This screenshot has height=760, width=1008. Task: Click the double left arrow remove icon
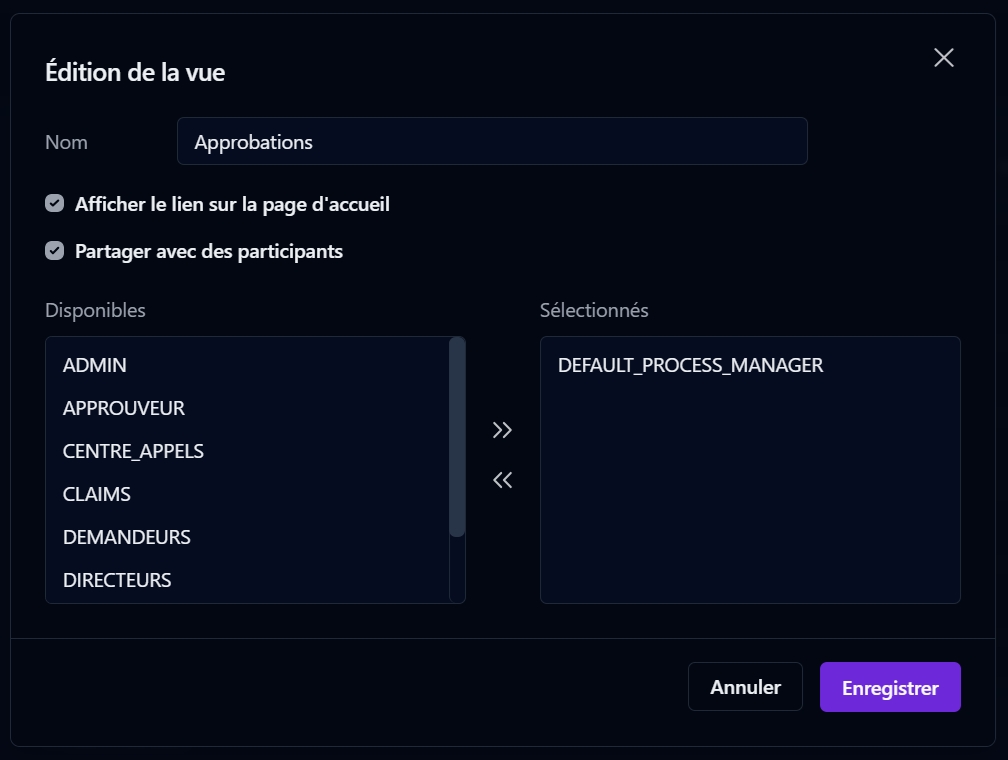[x=502, y=481]
